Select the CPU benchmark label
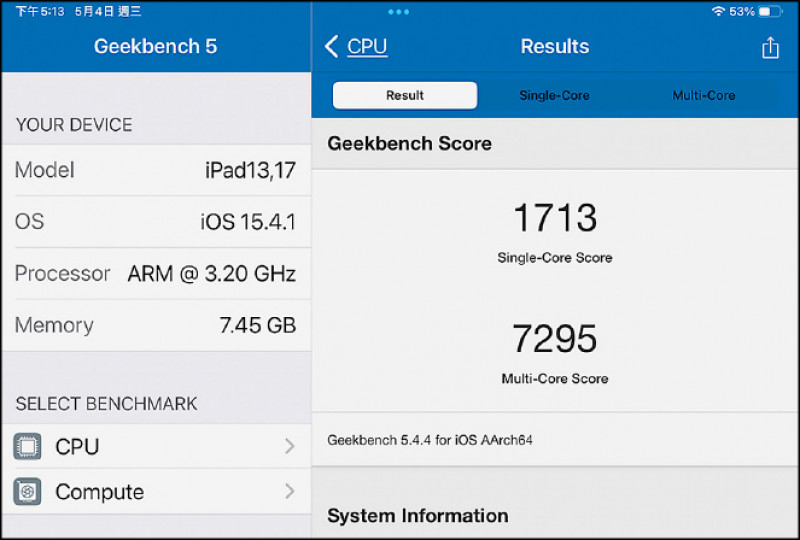Screen dimensions: 800x540 tap(77, 447)
